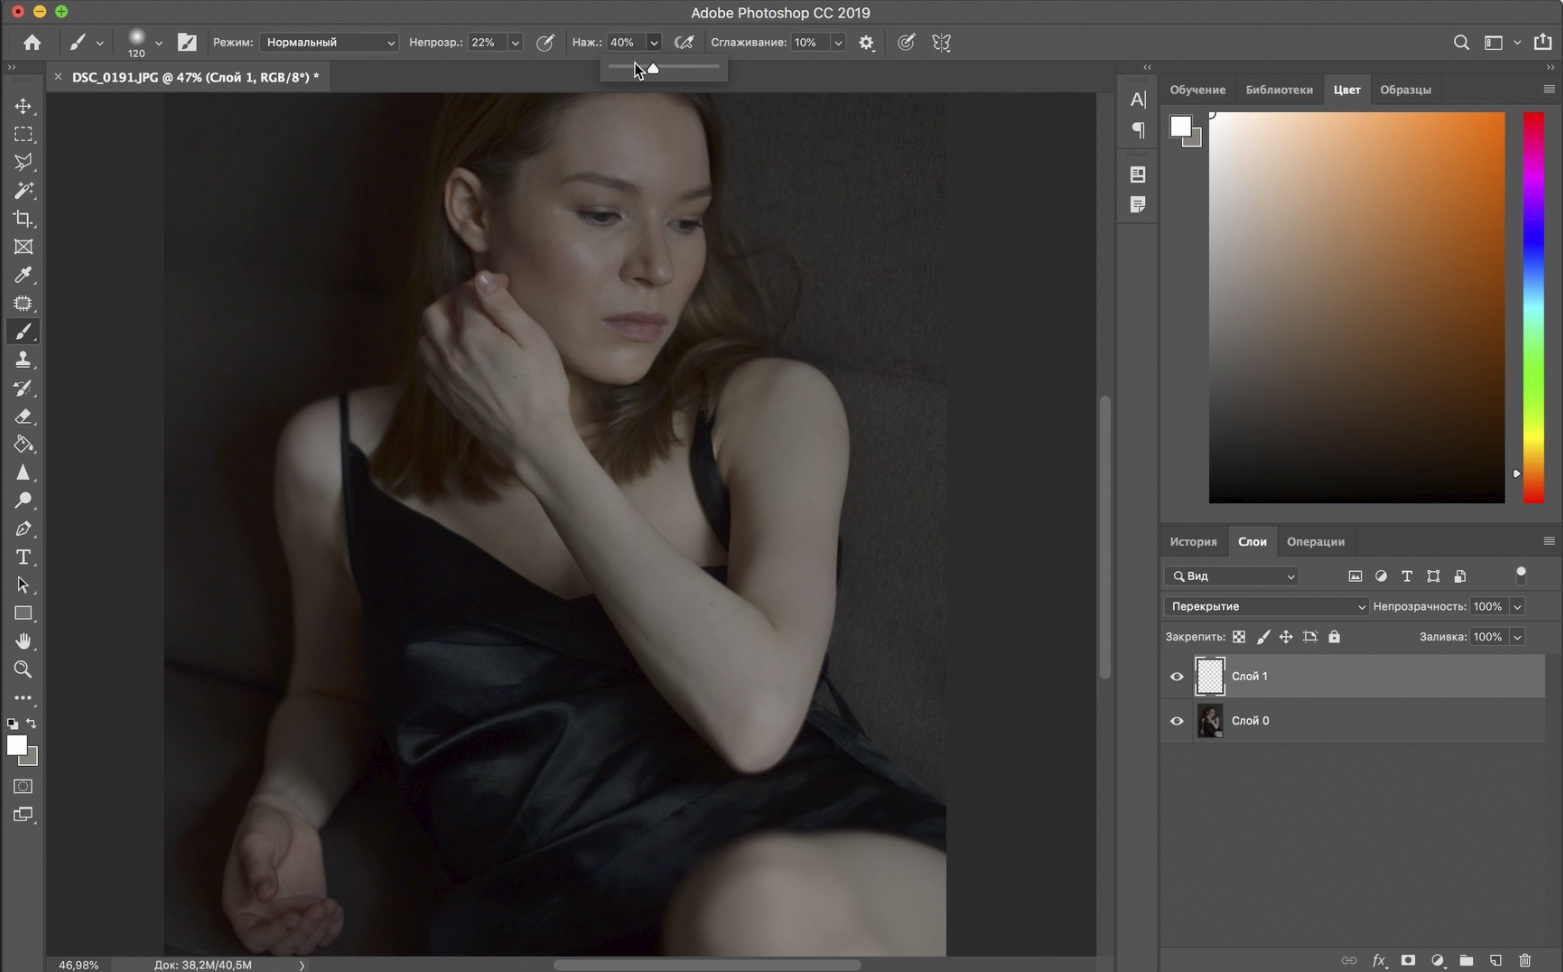Open the Образцы tab
This screenshot has width=1563, height=972.
[x=1405, y=90]
